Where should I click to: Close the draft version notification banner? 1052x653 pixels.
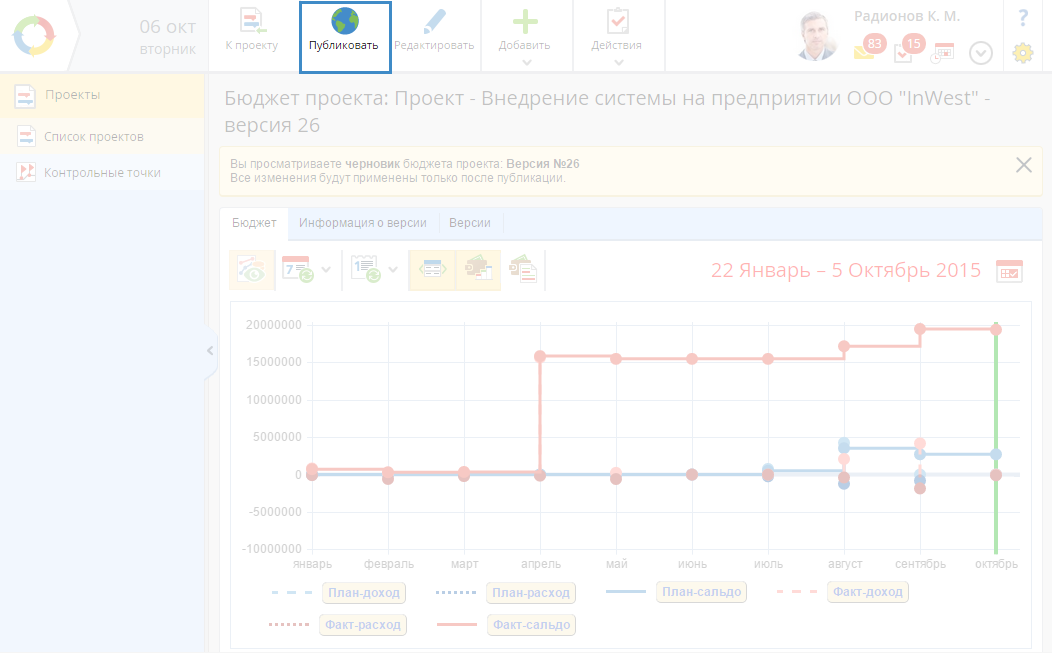pyautogui.click(x=1023, y=165)
